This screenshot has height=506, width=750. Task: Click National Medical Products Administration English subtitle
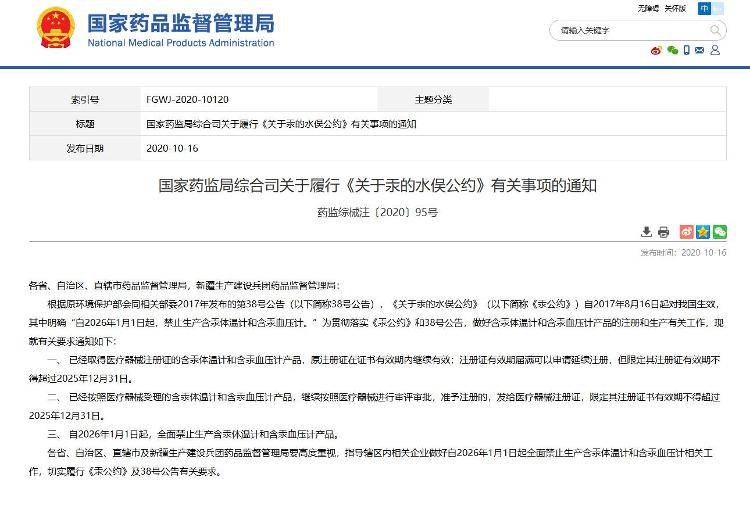pyautogui.click(x=181, y=43)
